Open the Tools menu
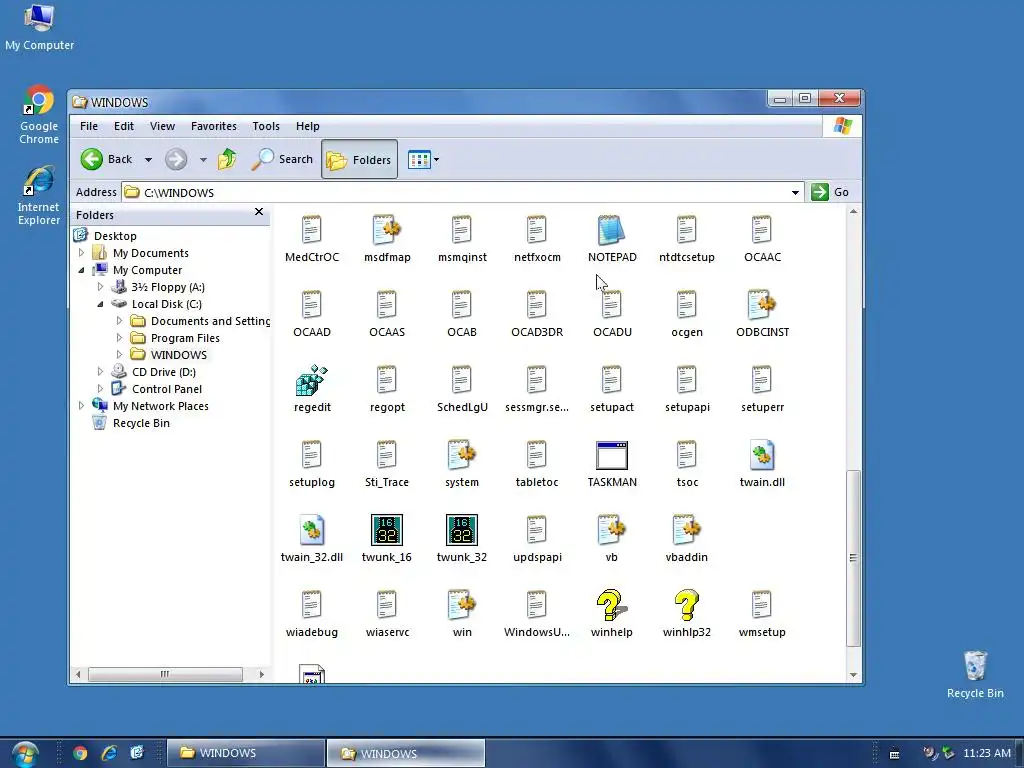The image size is (1024, 768). tap(266, 126)
